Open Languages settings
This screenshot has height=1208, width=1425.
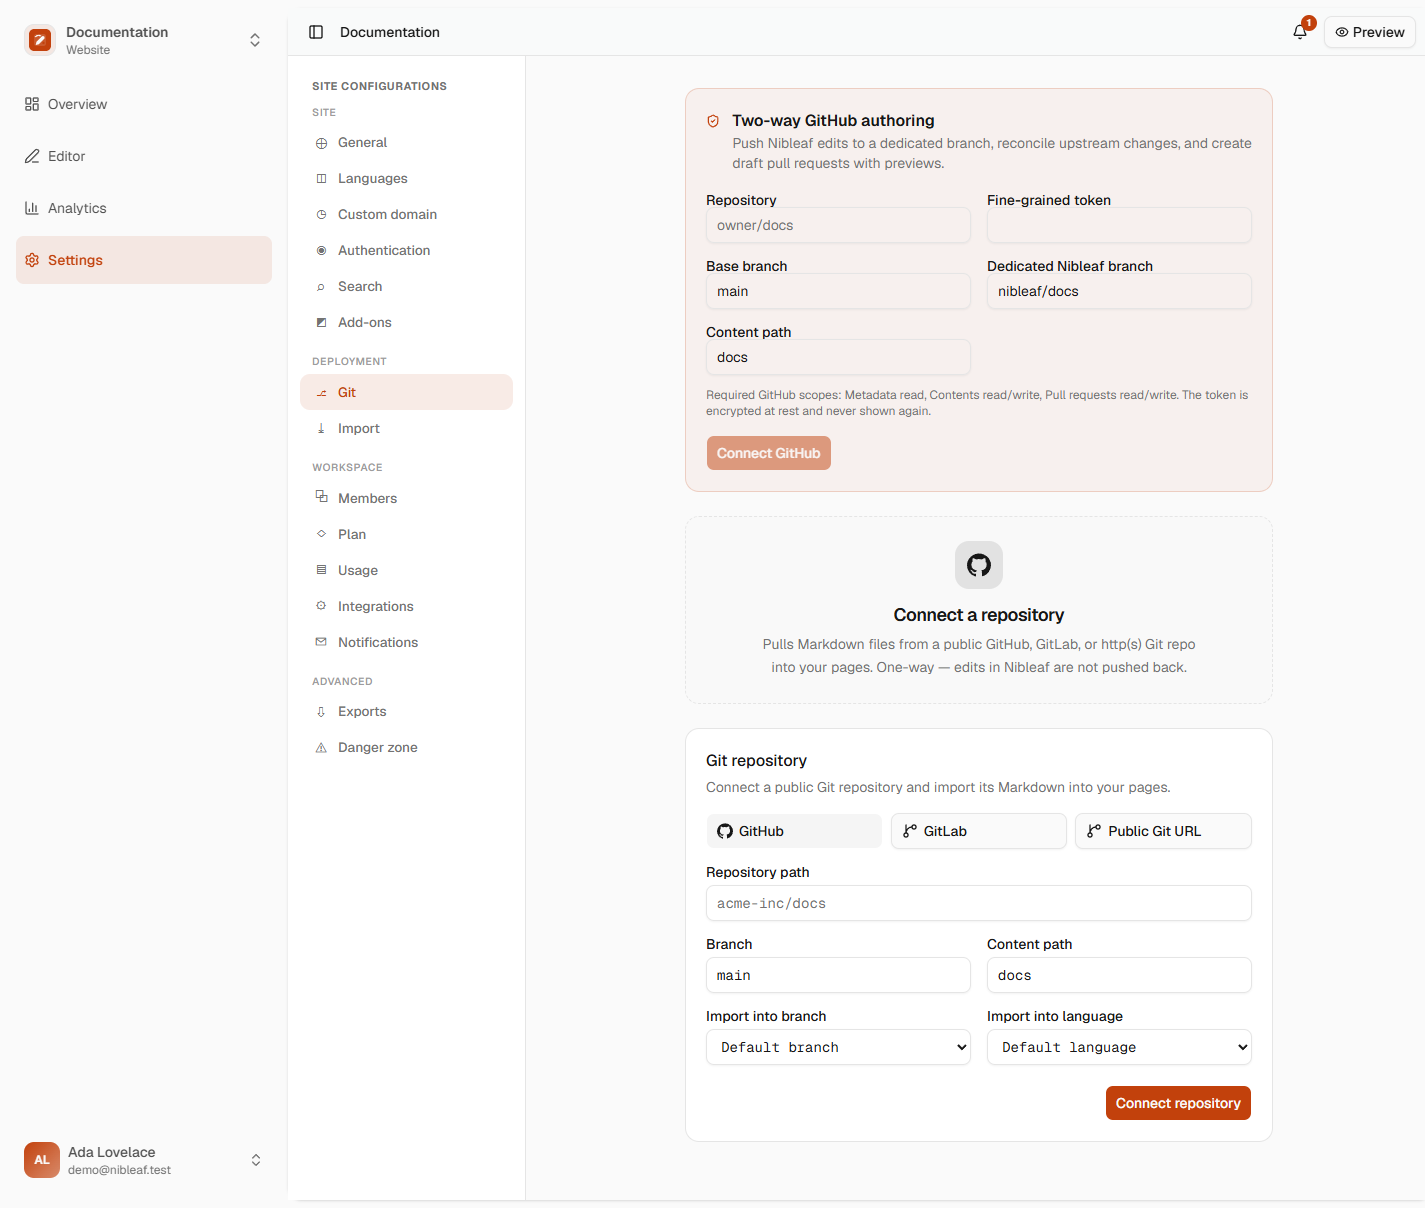406,178
